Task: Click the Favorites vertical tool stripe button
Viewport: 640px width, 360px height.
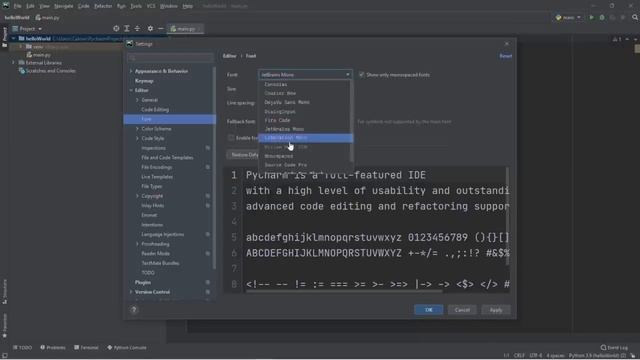Action: coord(4,326)
